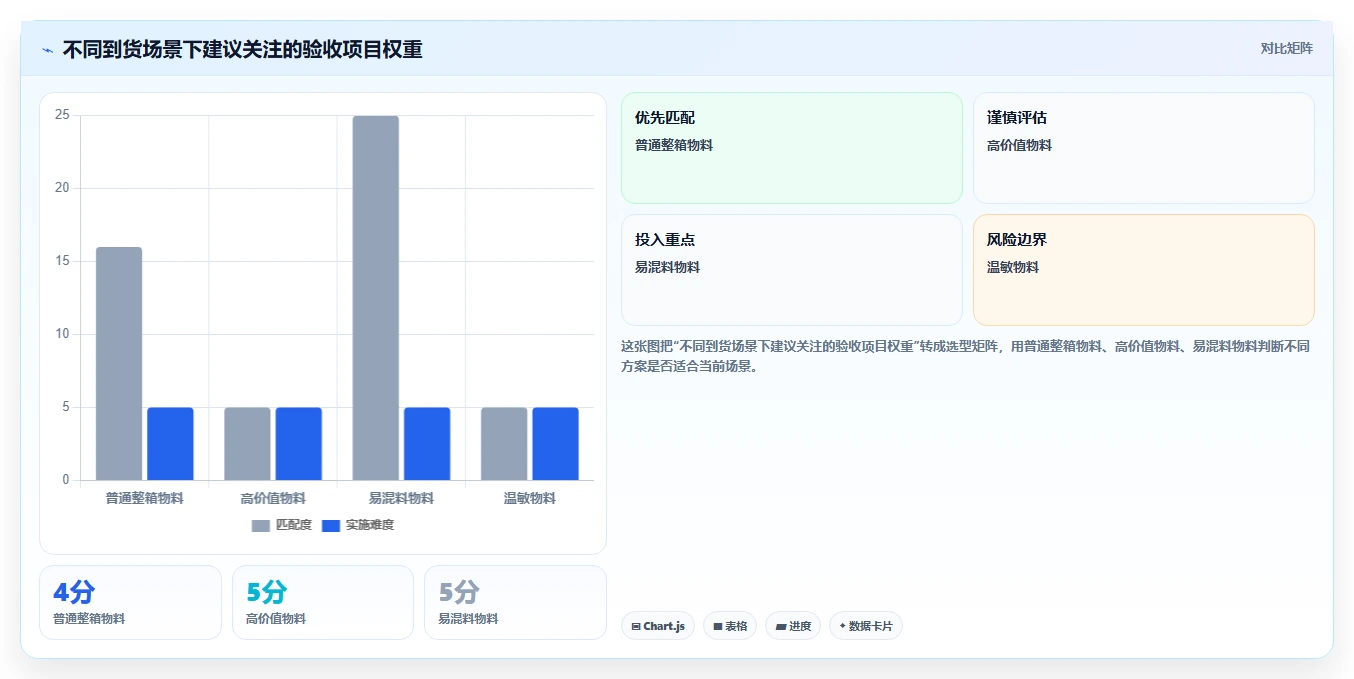The image size is (1354, 679).
Task: Click the x-axis label 高价值物料 under the chart
Action: (273, 498)
